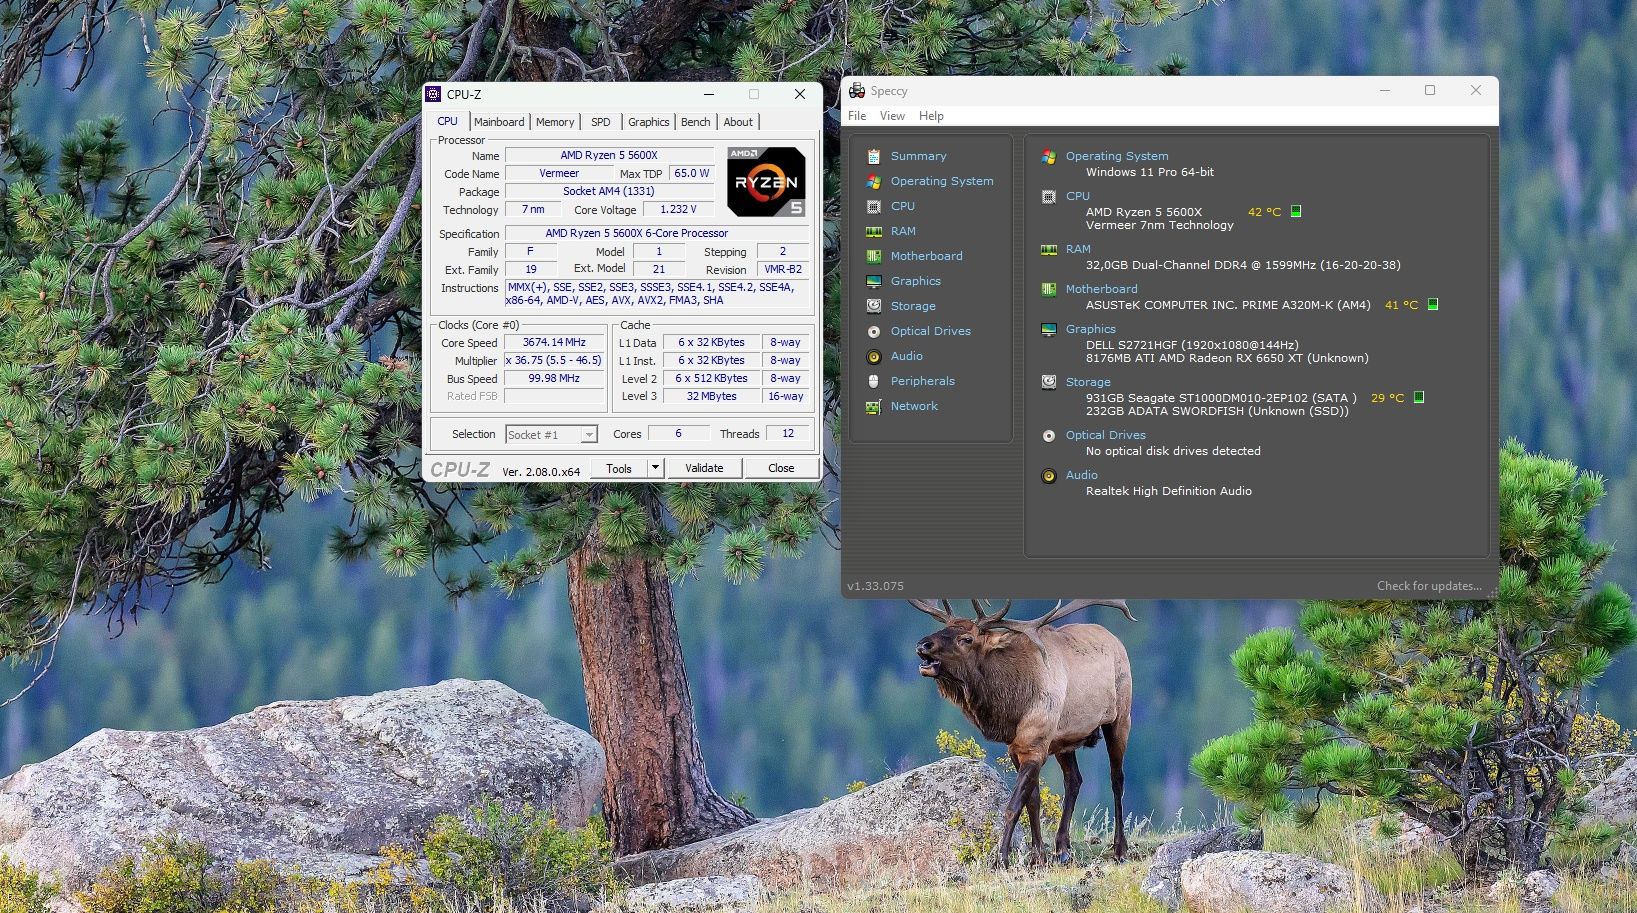Screen dimensions: 1637x913
Task: Click the Revision value VMR-B2 in CPU-Z
Action: click(x=783, y=269)
